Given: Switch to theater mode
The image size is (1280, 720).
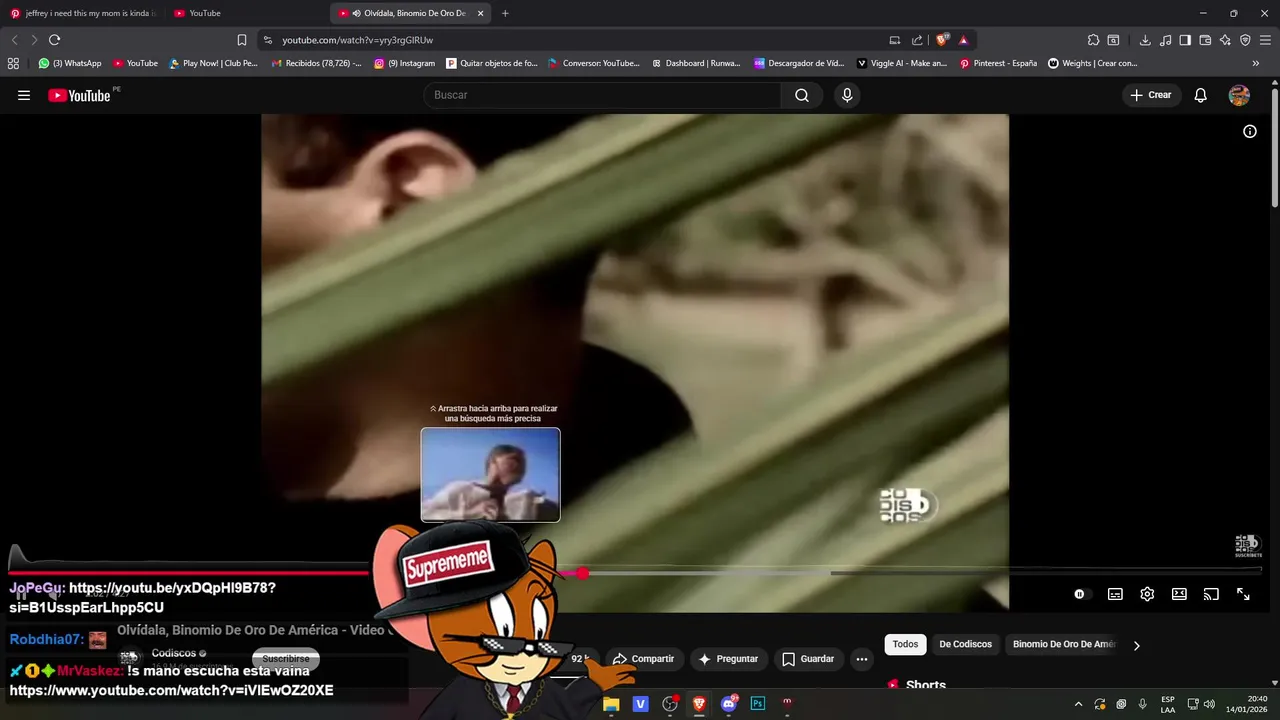Looking at the screenshot, I should click(1179, 594).
